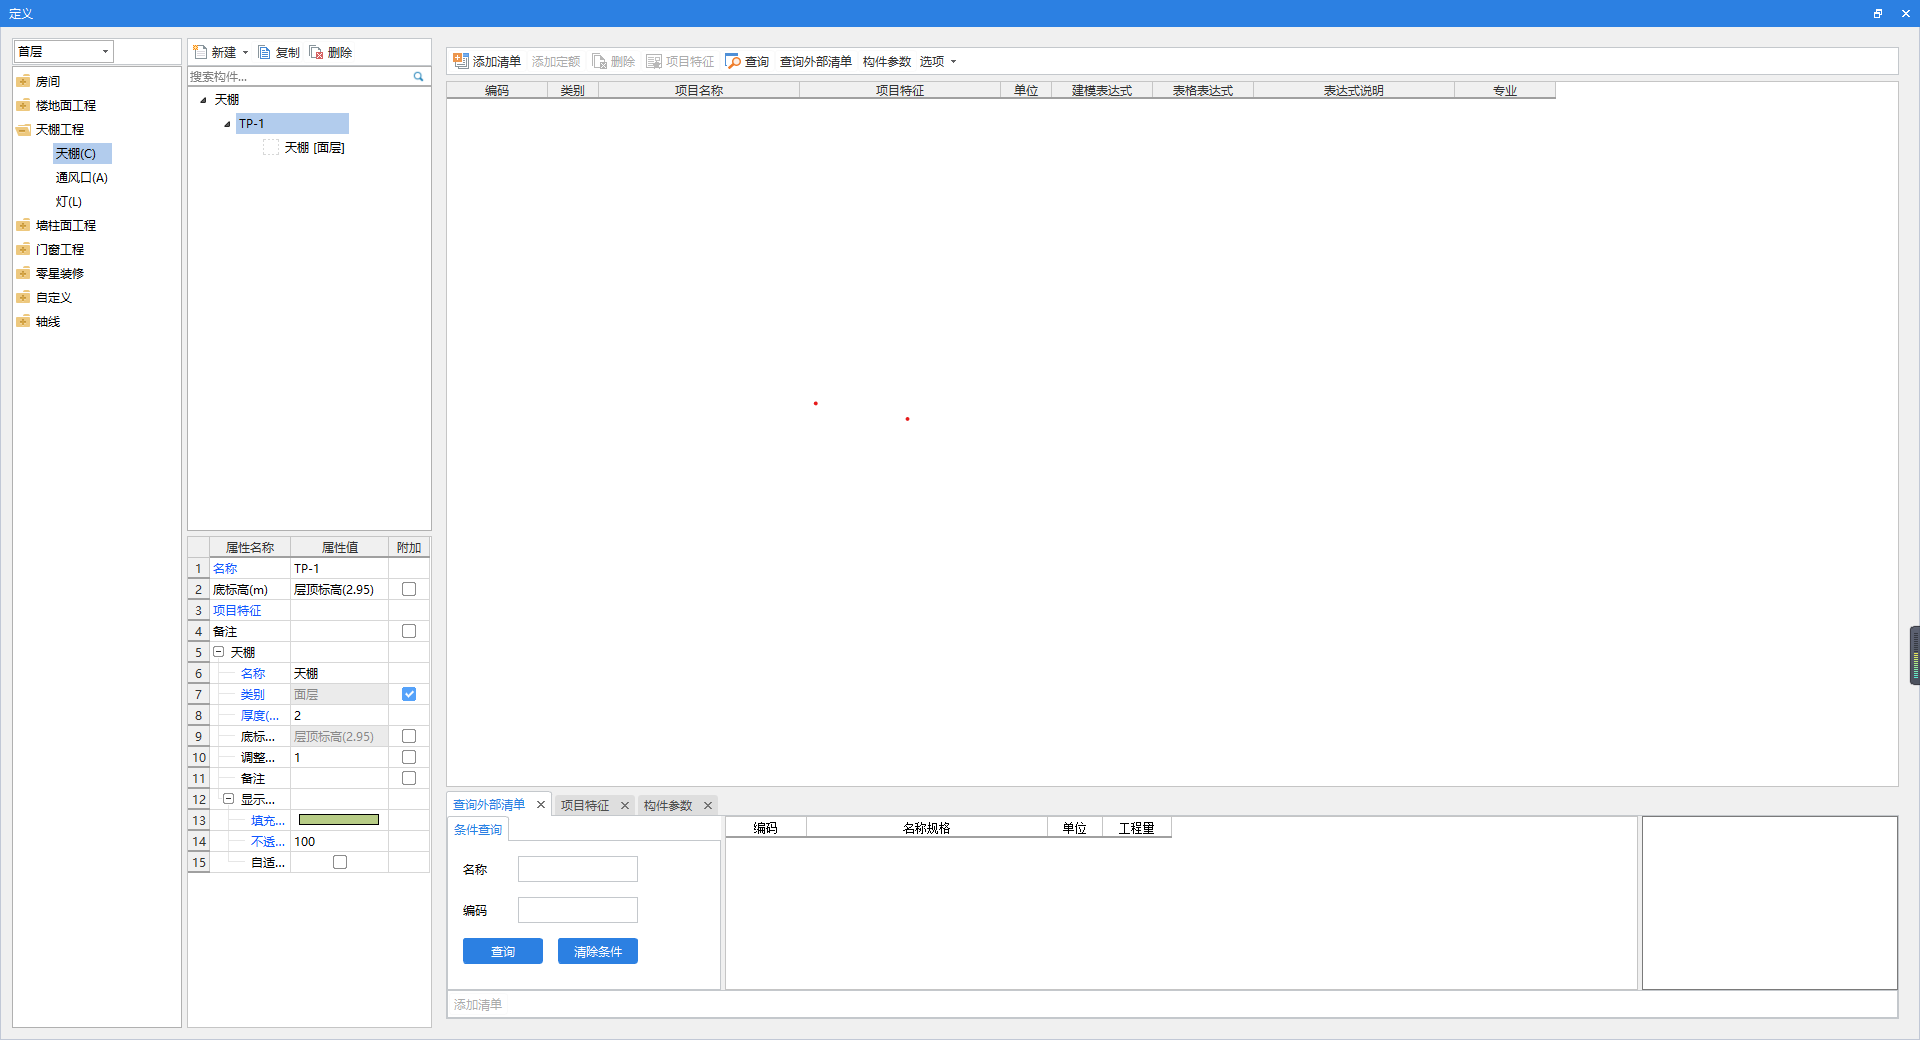Switch to the 构件参数 tab
This screenshot has width=1920, height=1040.
pos(668,805)
